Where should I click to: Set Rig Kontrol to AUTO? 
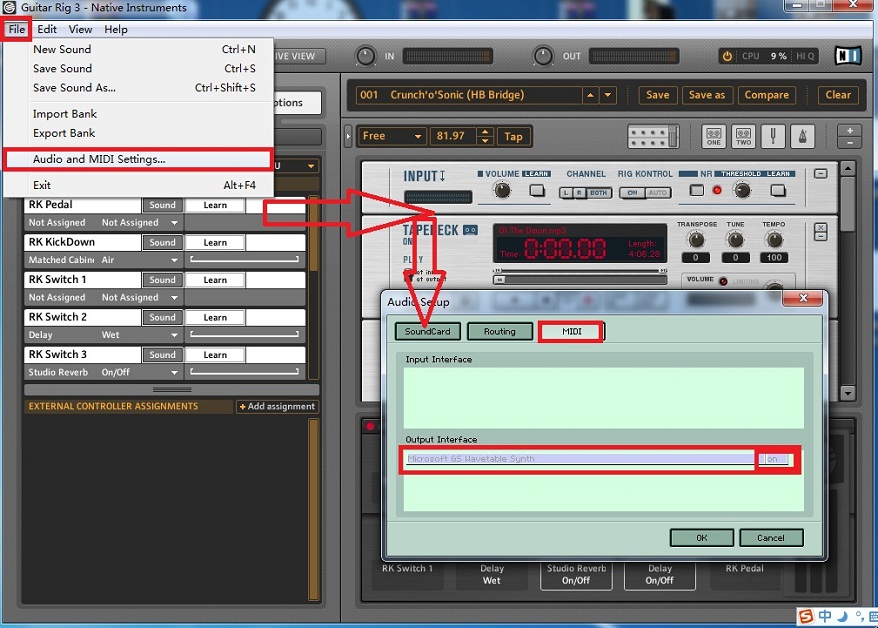pos(658,193)
